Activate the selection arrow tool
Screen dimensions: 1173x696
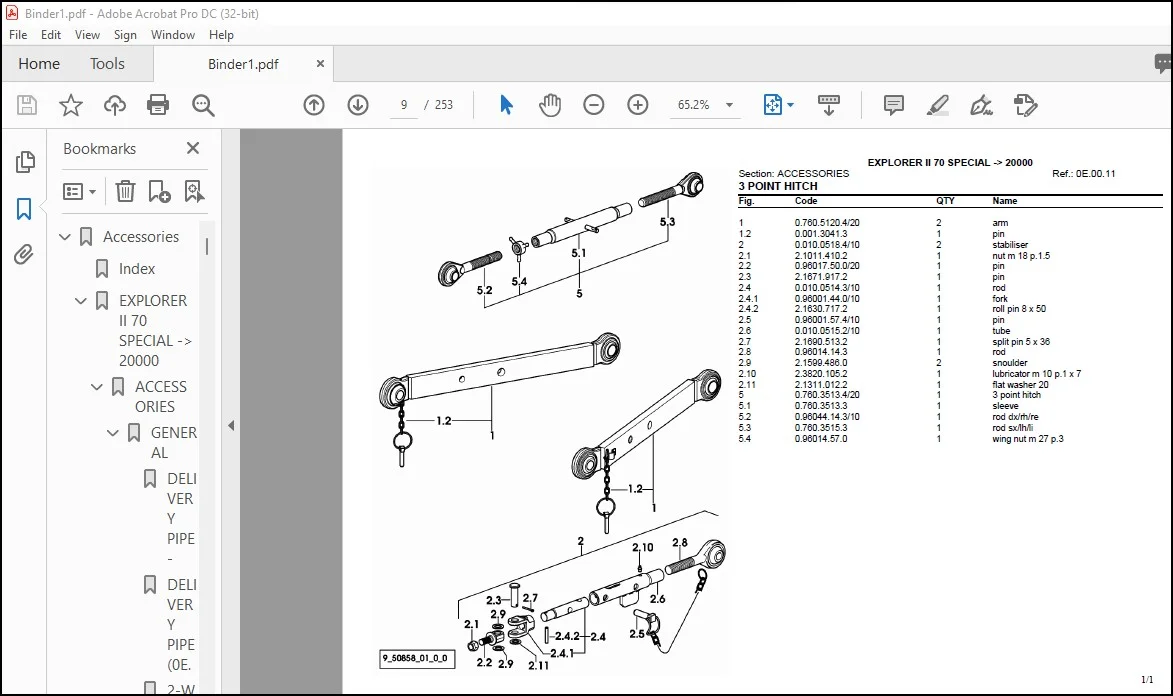point(506,105)
